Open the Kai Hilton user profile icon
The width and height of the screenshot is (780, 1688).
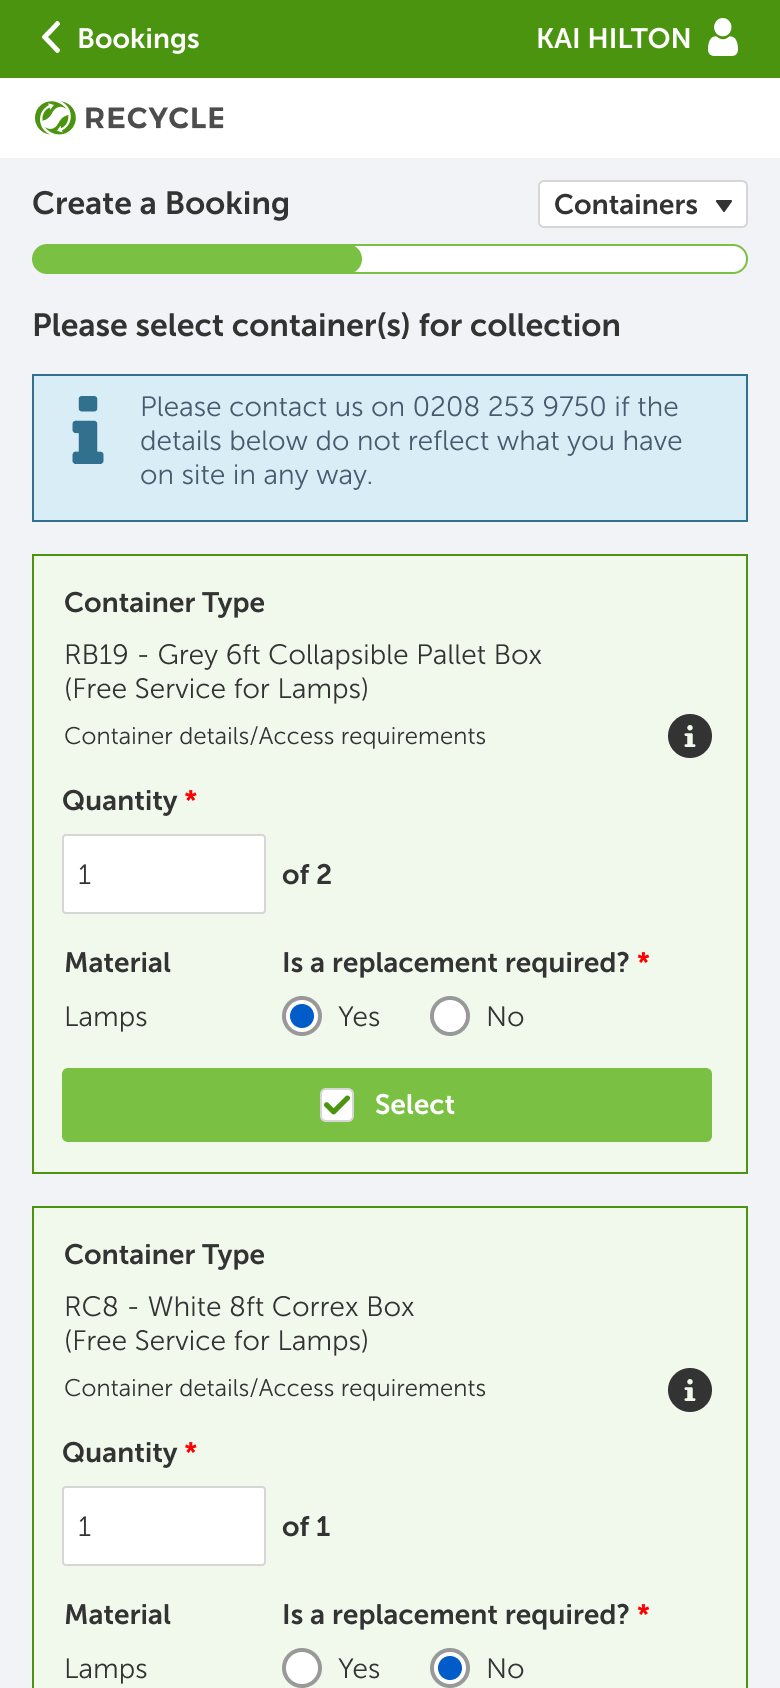pos(722,38)
